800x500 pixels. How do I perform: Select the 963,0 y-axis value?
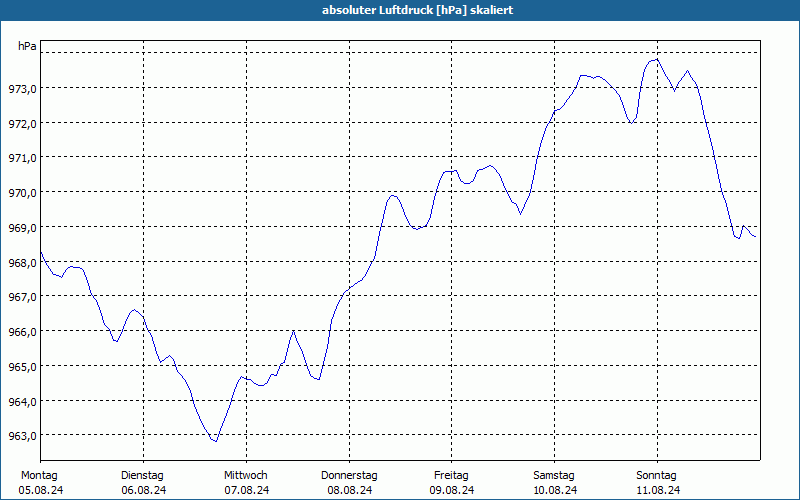coord(22,437)
